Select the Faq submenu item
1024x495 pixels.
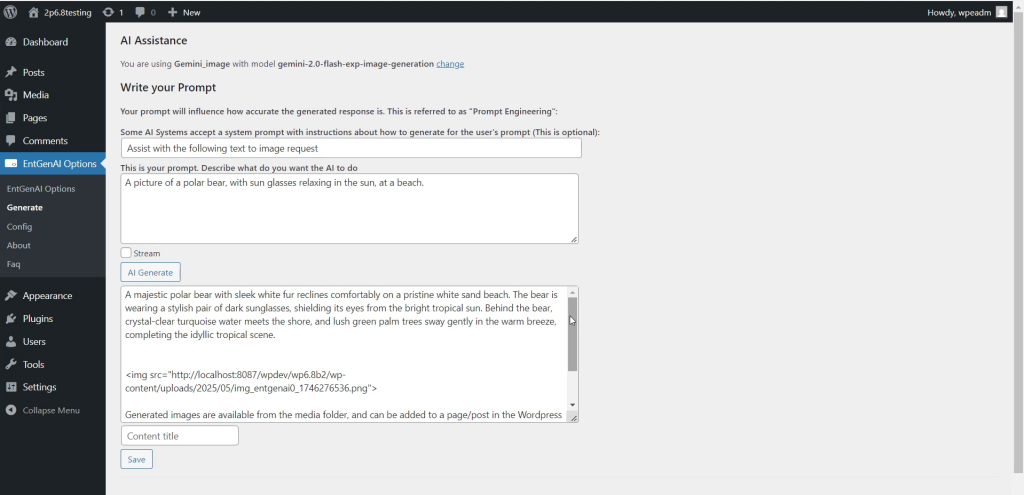13,264
